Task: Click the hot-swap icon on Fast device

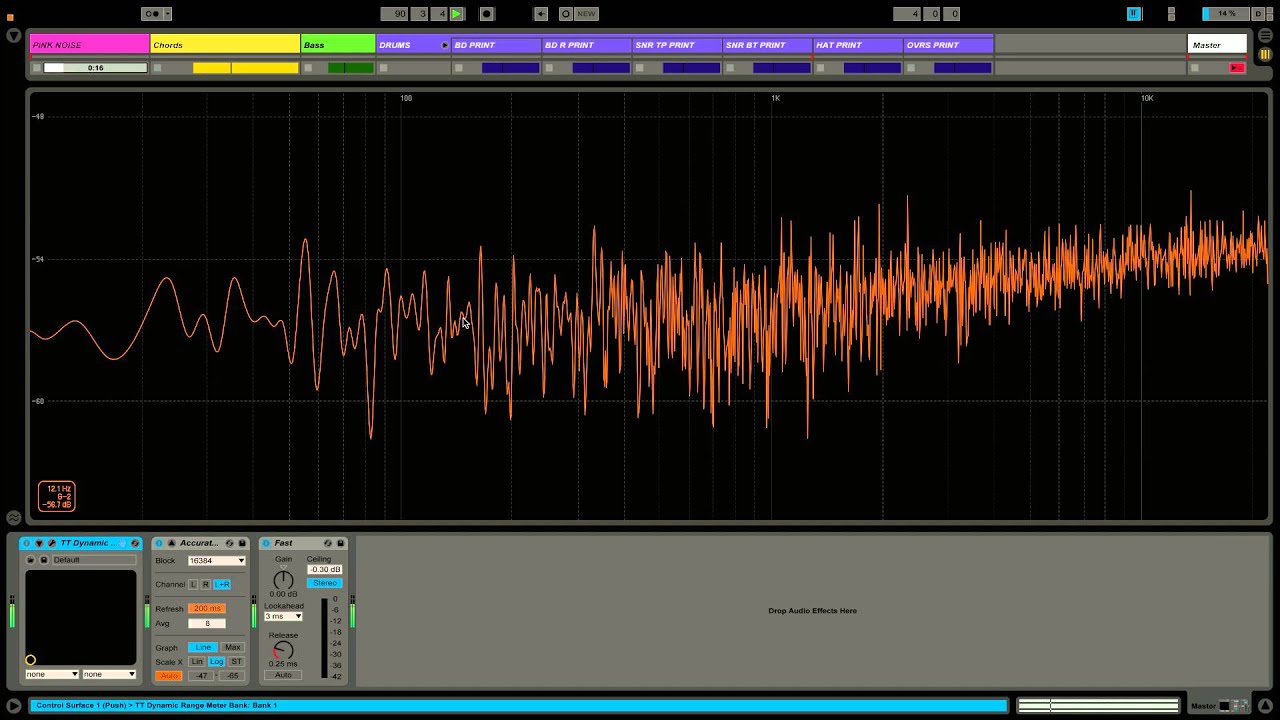Action: (328, 543)
